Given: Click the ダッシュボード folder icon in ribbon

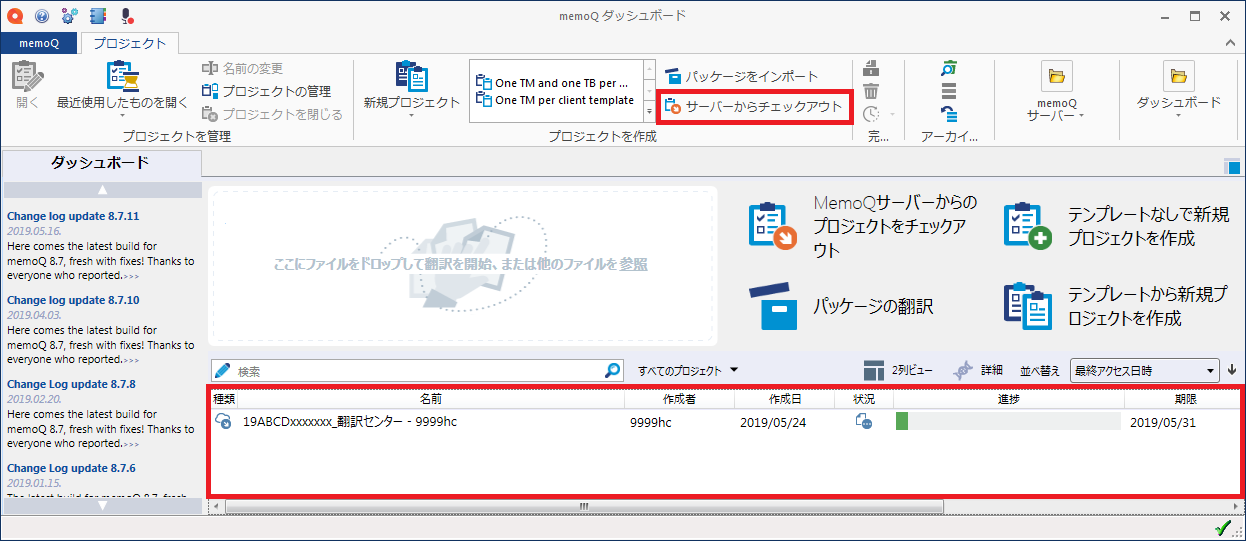Looking at the screenshot, I should click(x=1178, y=76).
